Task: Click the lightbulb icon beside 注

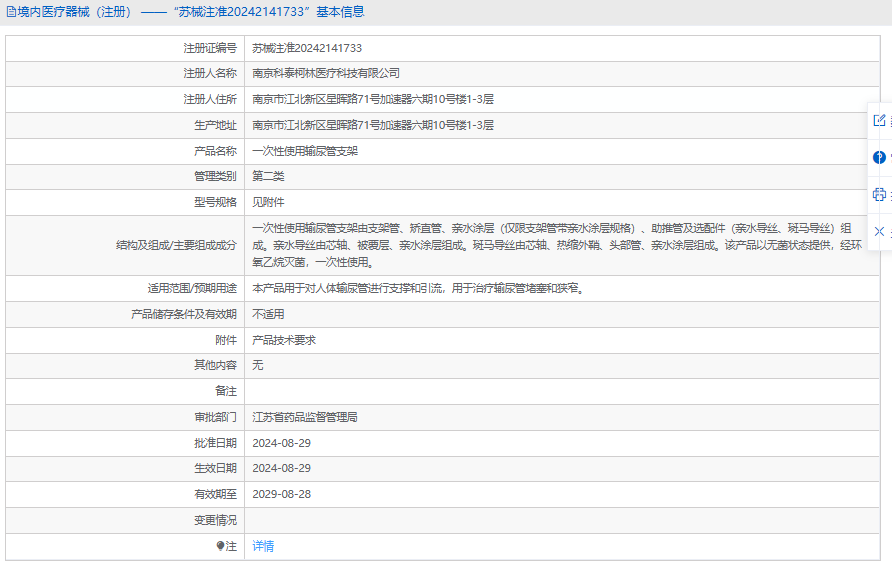Action: point(220,546)
